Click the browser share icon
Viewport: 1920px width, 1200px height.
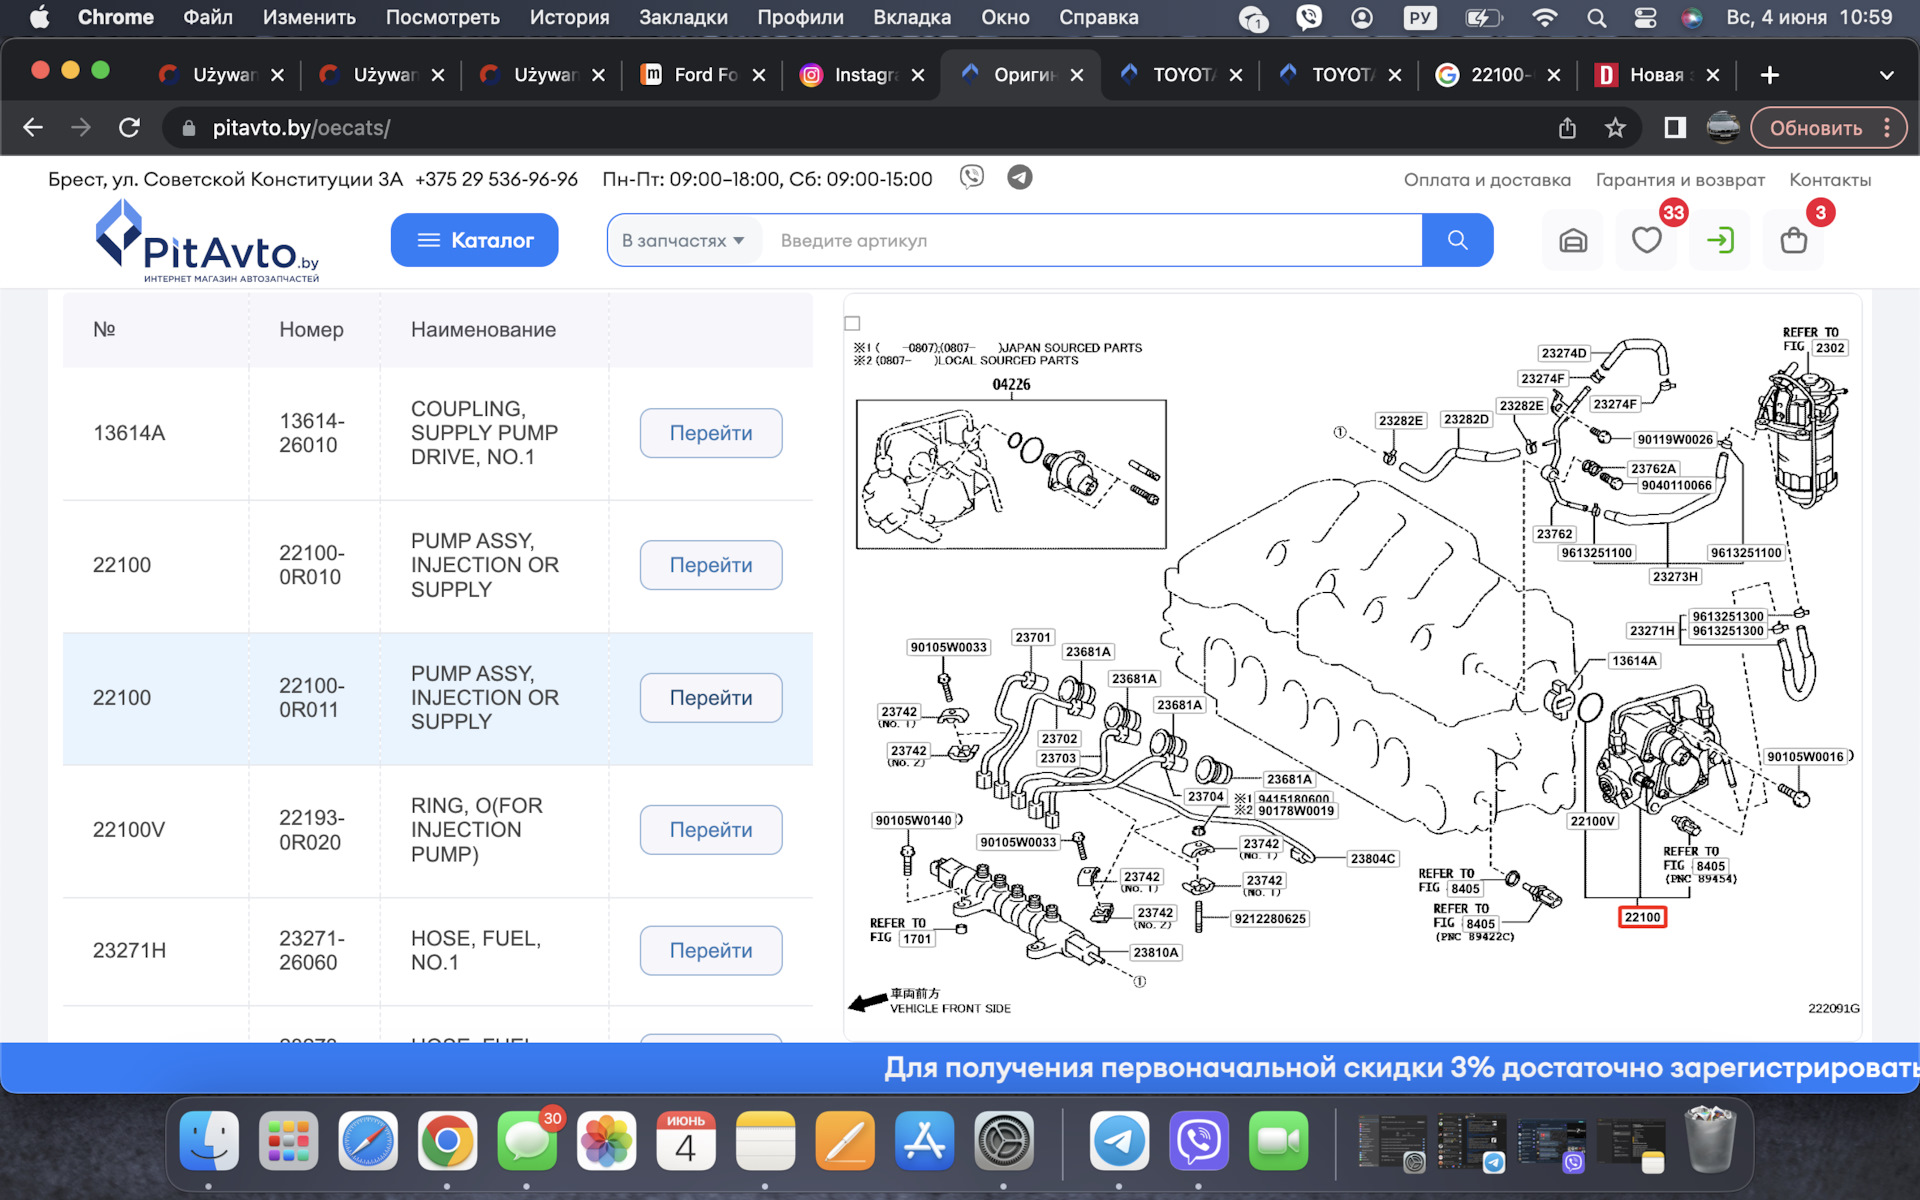(x=1567, y=128)
